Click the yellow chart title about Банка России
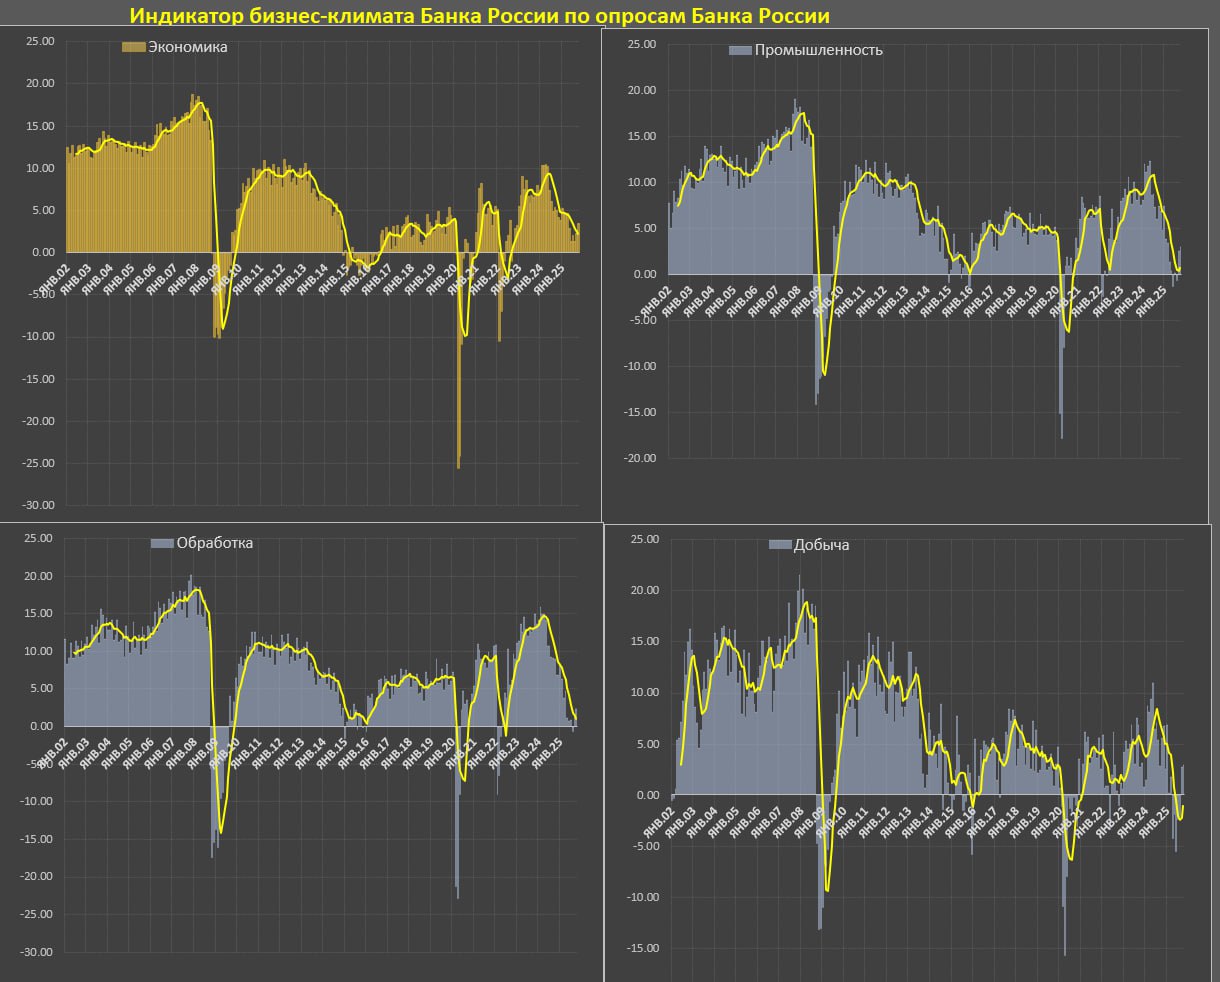Viewport: 1220px width, 982px height. tap(479, 16)
